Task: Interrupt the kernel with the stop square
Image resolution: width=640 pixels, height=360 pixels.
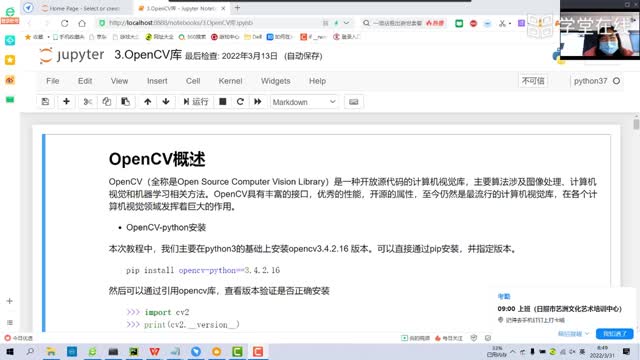Action: pos(222,102)
